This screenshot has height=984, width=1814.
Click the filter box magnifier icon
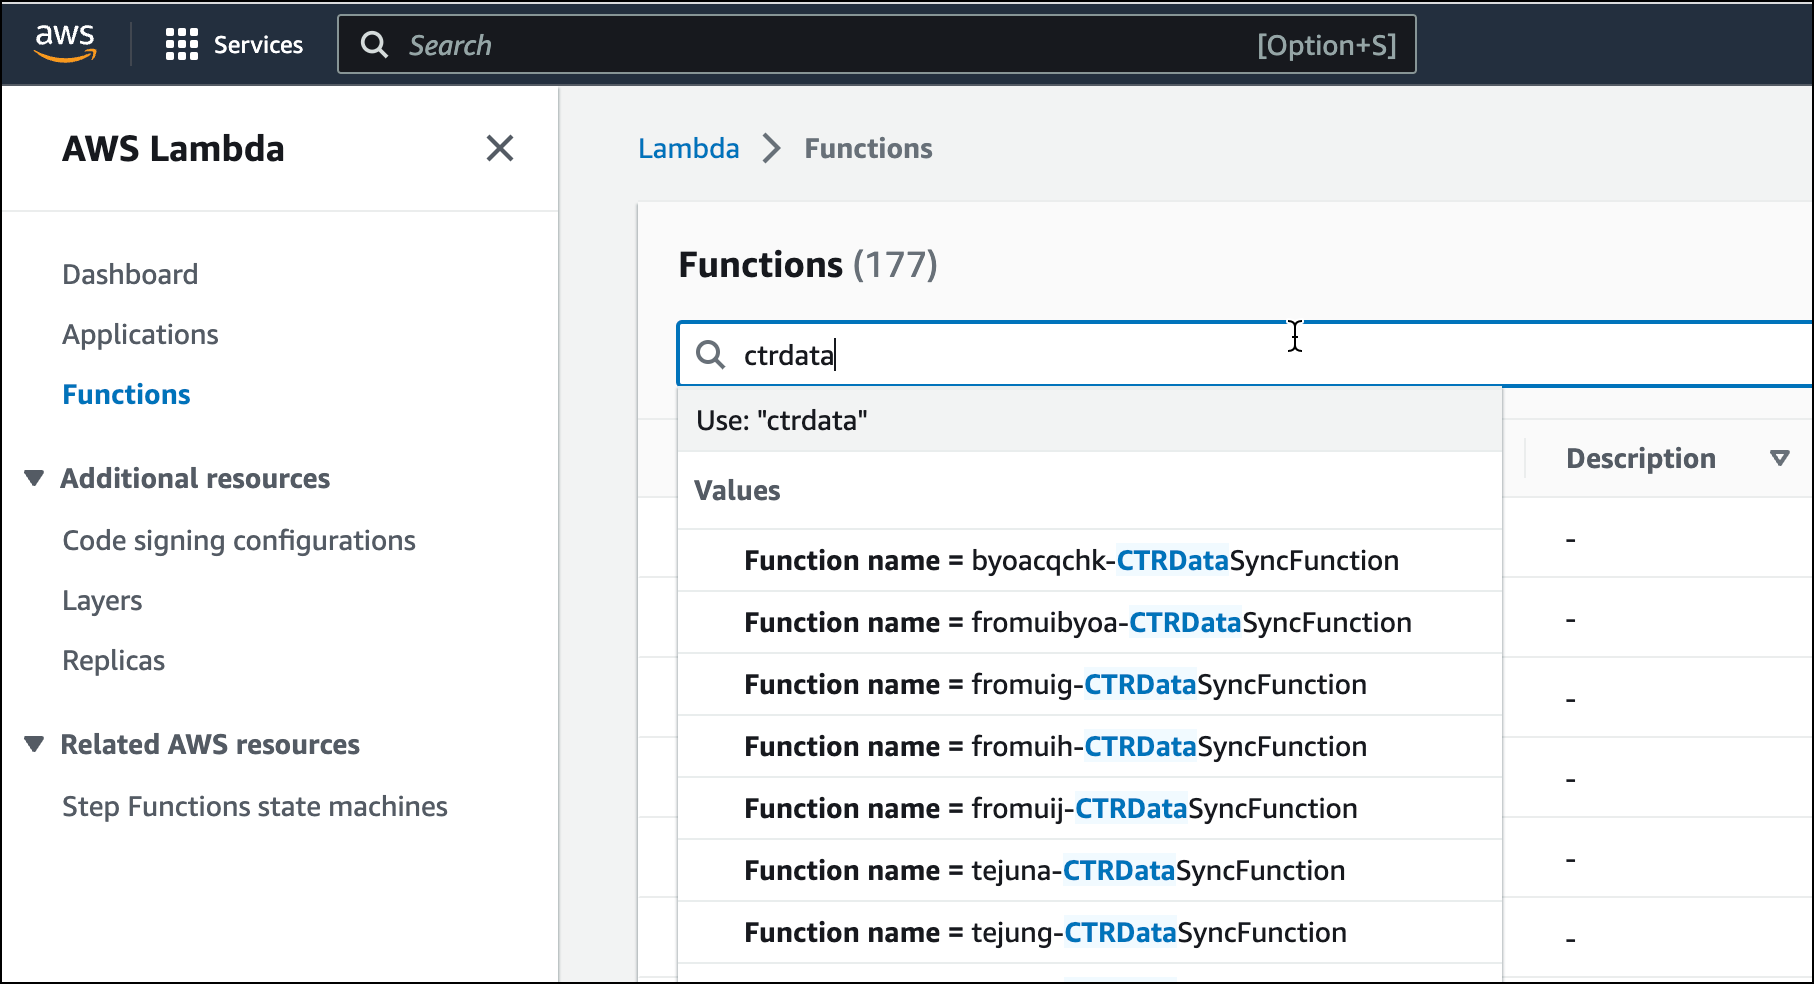tap(710, 354)
